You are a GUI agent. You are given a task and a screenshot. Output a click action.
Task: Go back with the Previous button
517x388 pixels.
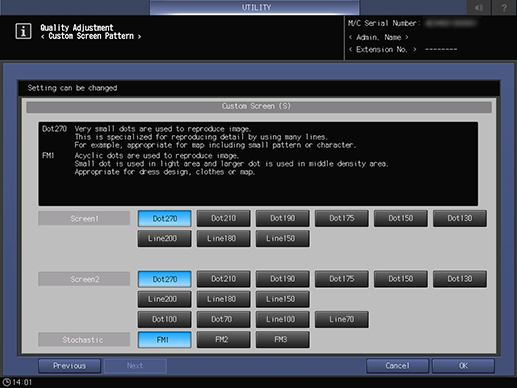(x=69, y=366)
